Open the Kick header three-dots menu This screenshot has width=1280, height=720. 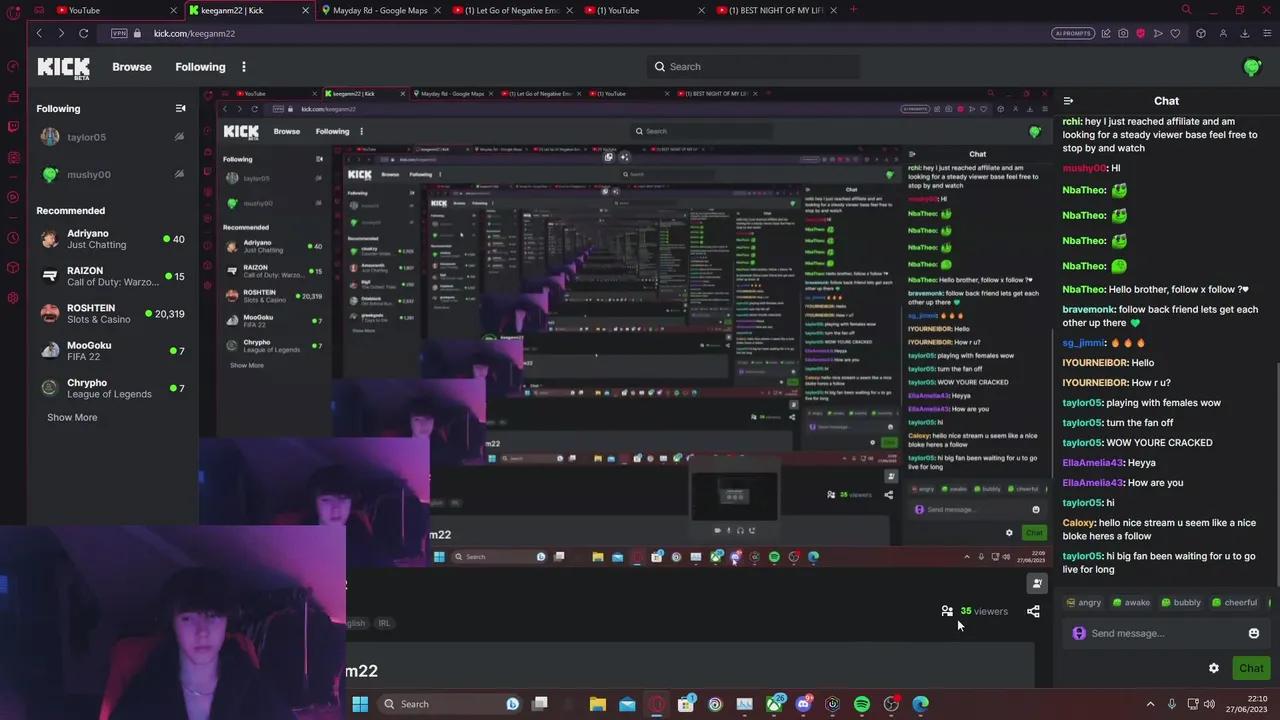(x=244, y=67)
